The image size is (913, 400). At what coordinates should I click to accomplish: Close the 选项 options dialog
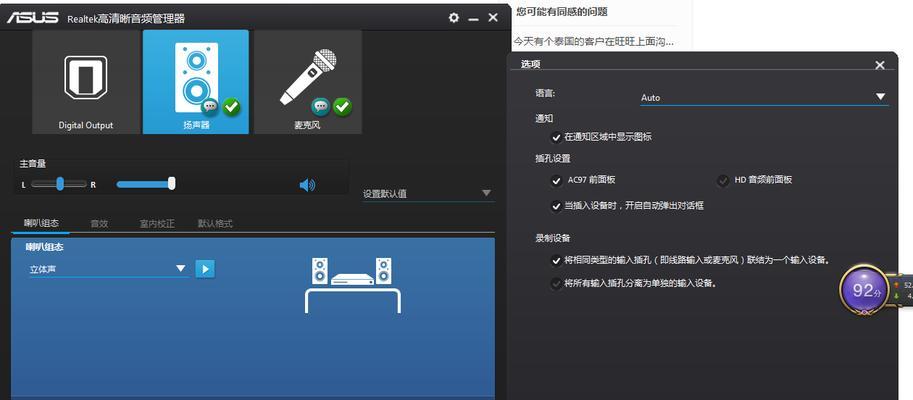point(880,65)
